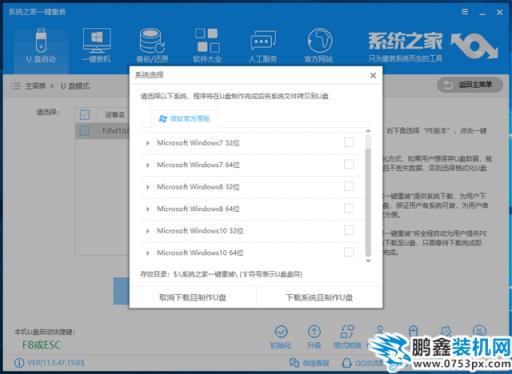Open the U盘启动 tool in top toolbar
Image resolution: width=512 pixels, height=374 pixels.
(41, 46)
